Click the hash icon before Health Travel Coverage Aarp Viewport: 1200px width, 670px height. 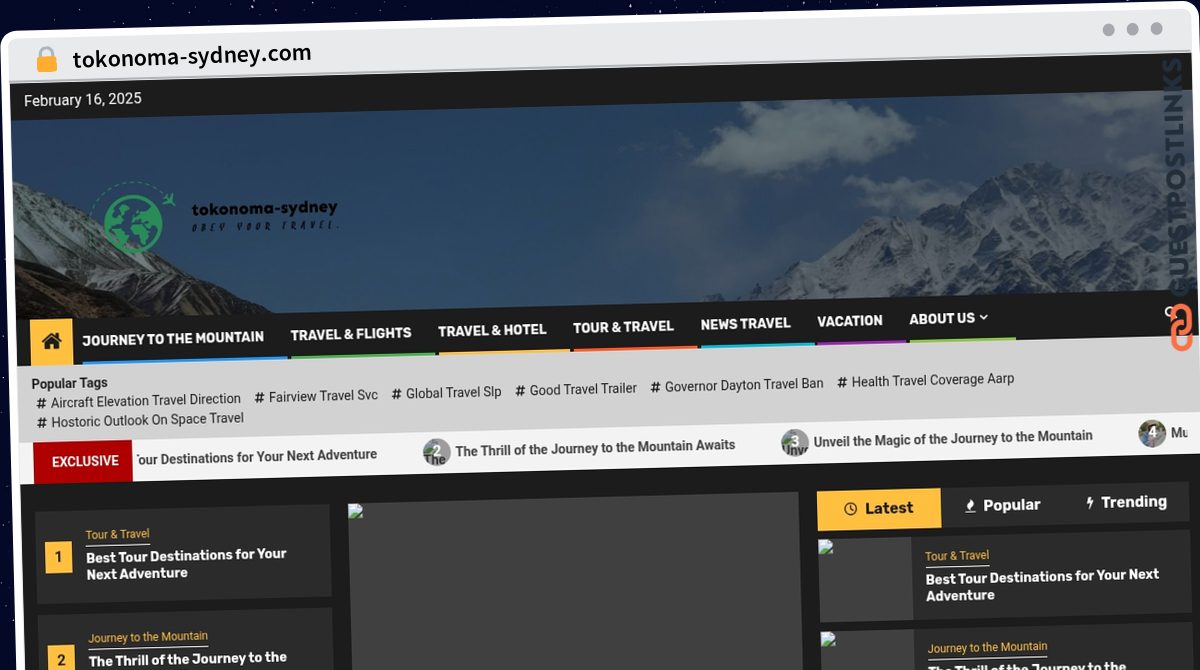[x=843, y=382]
